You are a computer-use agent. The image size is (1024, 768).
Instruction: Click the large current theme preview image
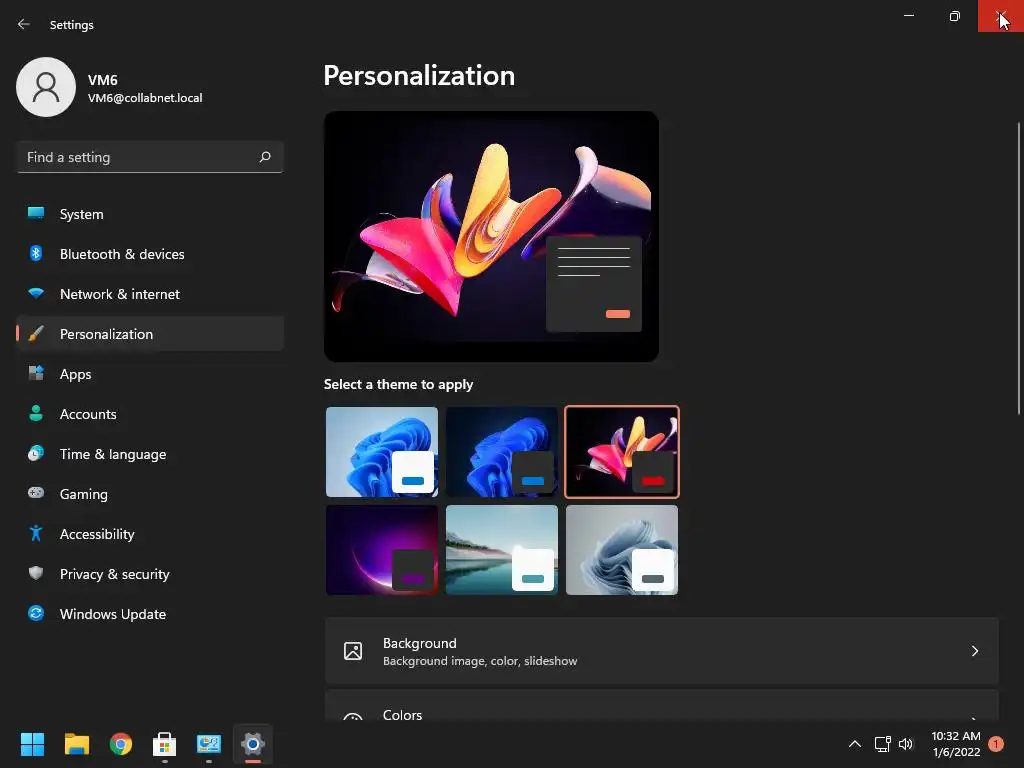pyautogui.click(x=491, y=236)
